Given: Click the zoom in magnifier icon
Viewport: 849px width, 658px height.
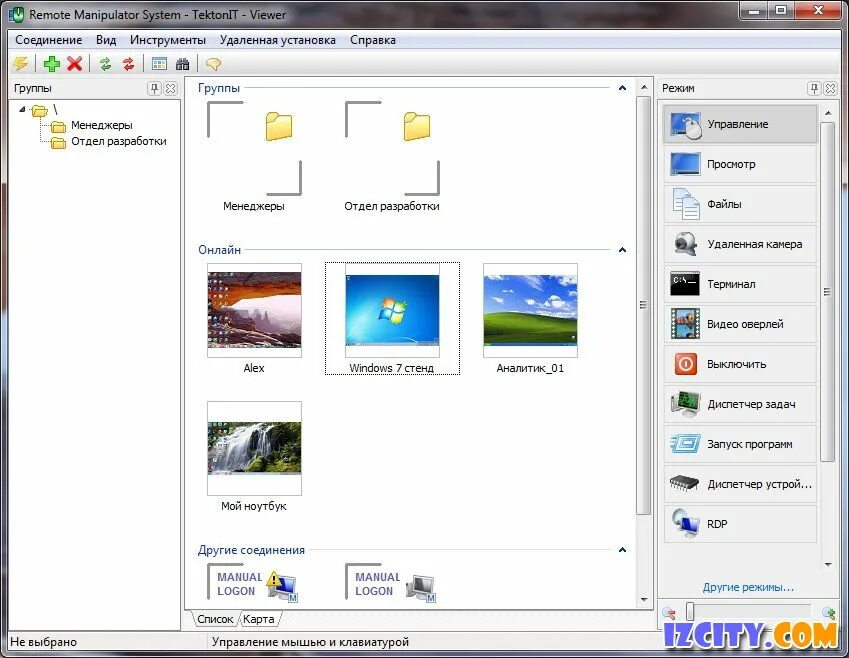Looking at the screenshot, I should (x=828, y=613).
